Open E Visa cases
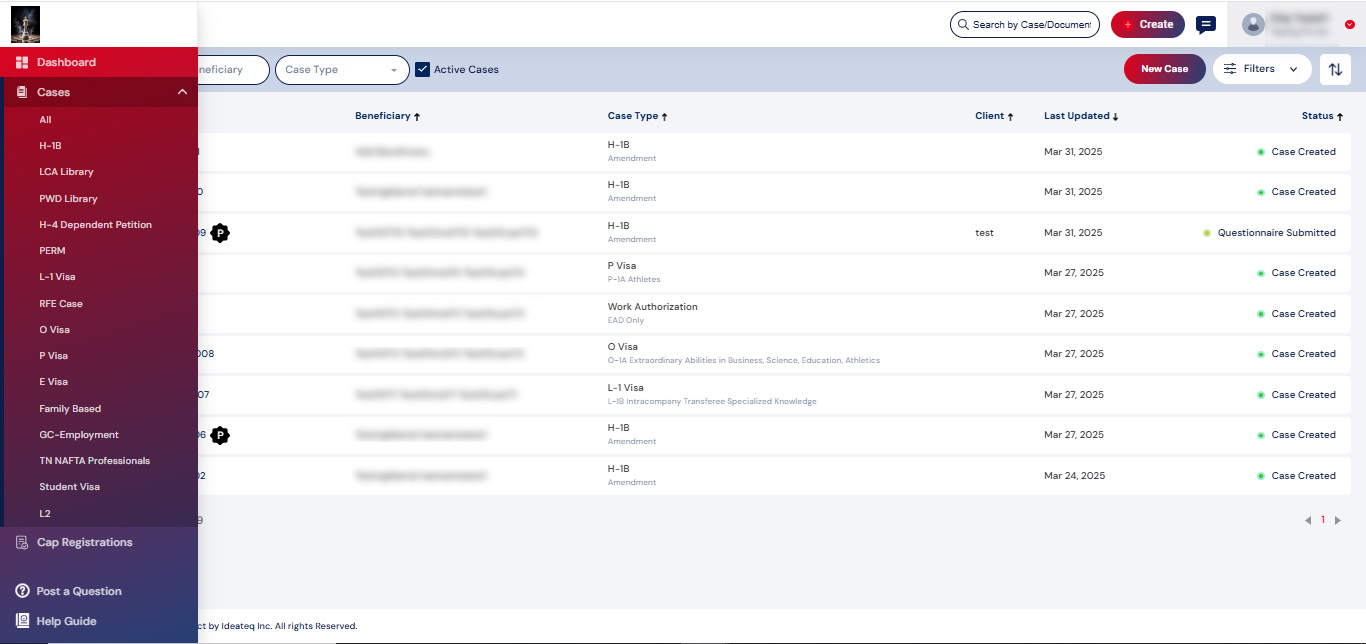Image resolution: width=1366 pixels, height=644 pixels. [x=53, y=382]
